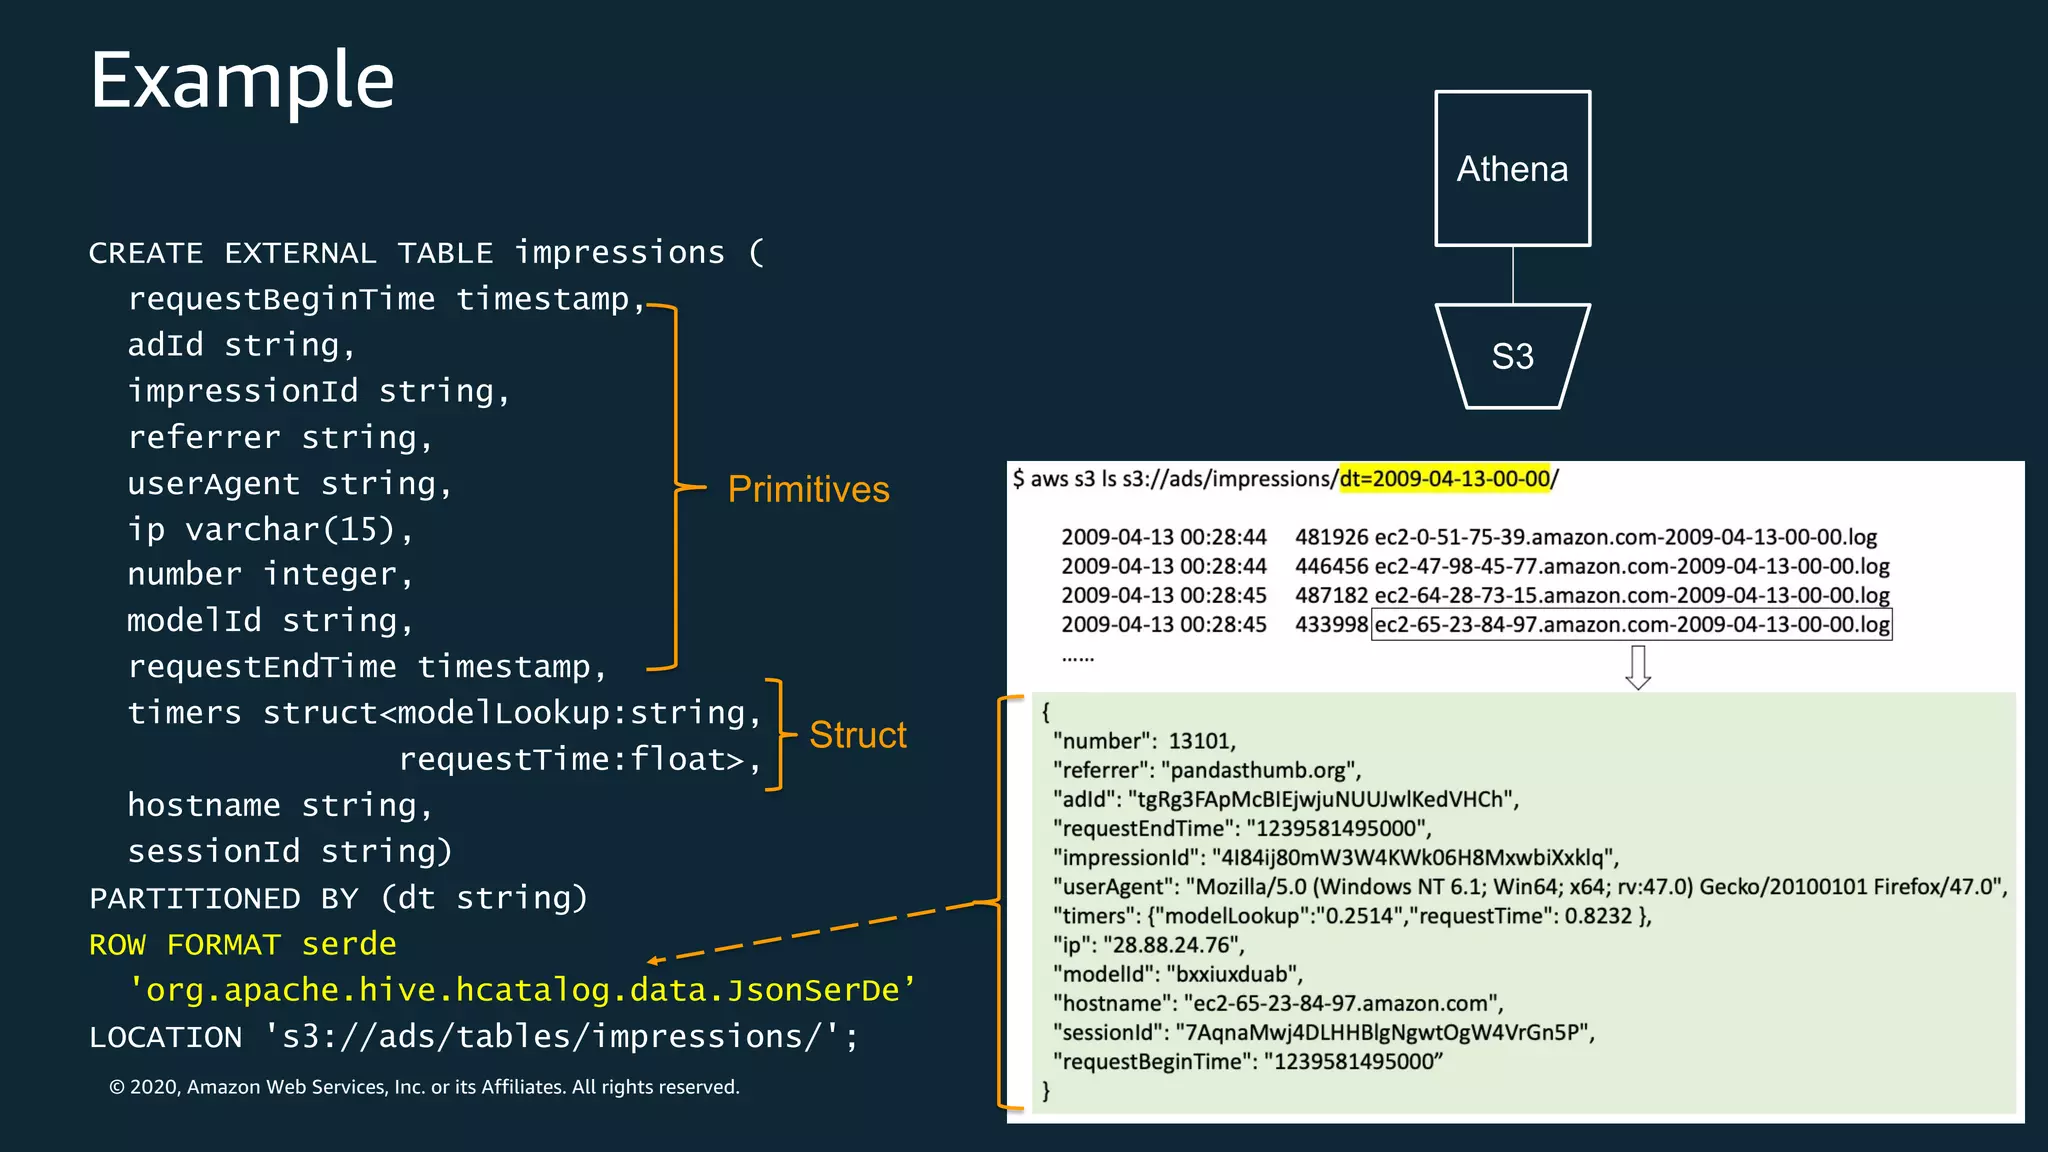Click the S3 bucket shape
The height and width of the screenshot is (1152, 2048).
point(1512,356)
